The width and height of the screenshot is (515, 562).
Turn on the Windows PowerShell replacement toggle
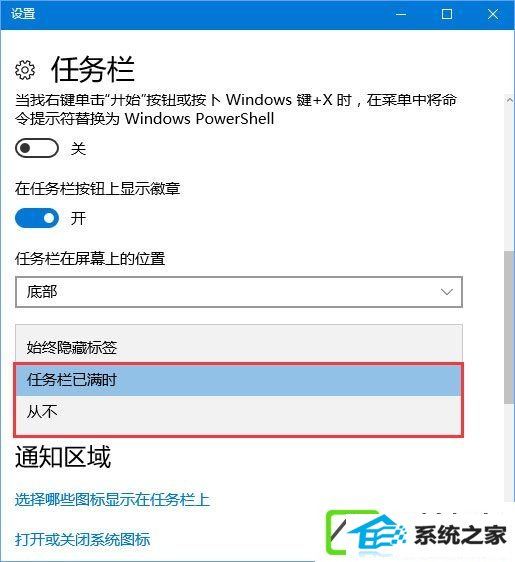click(x=37, y=148)
